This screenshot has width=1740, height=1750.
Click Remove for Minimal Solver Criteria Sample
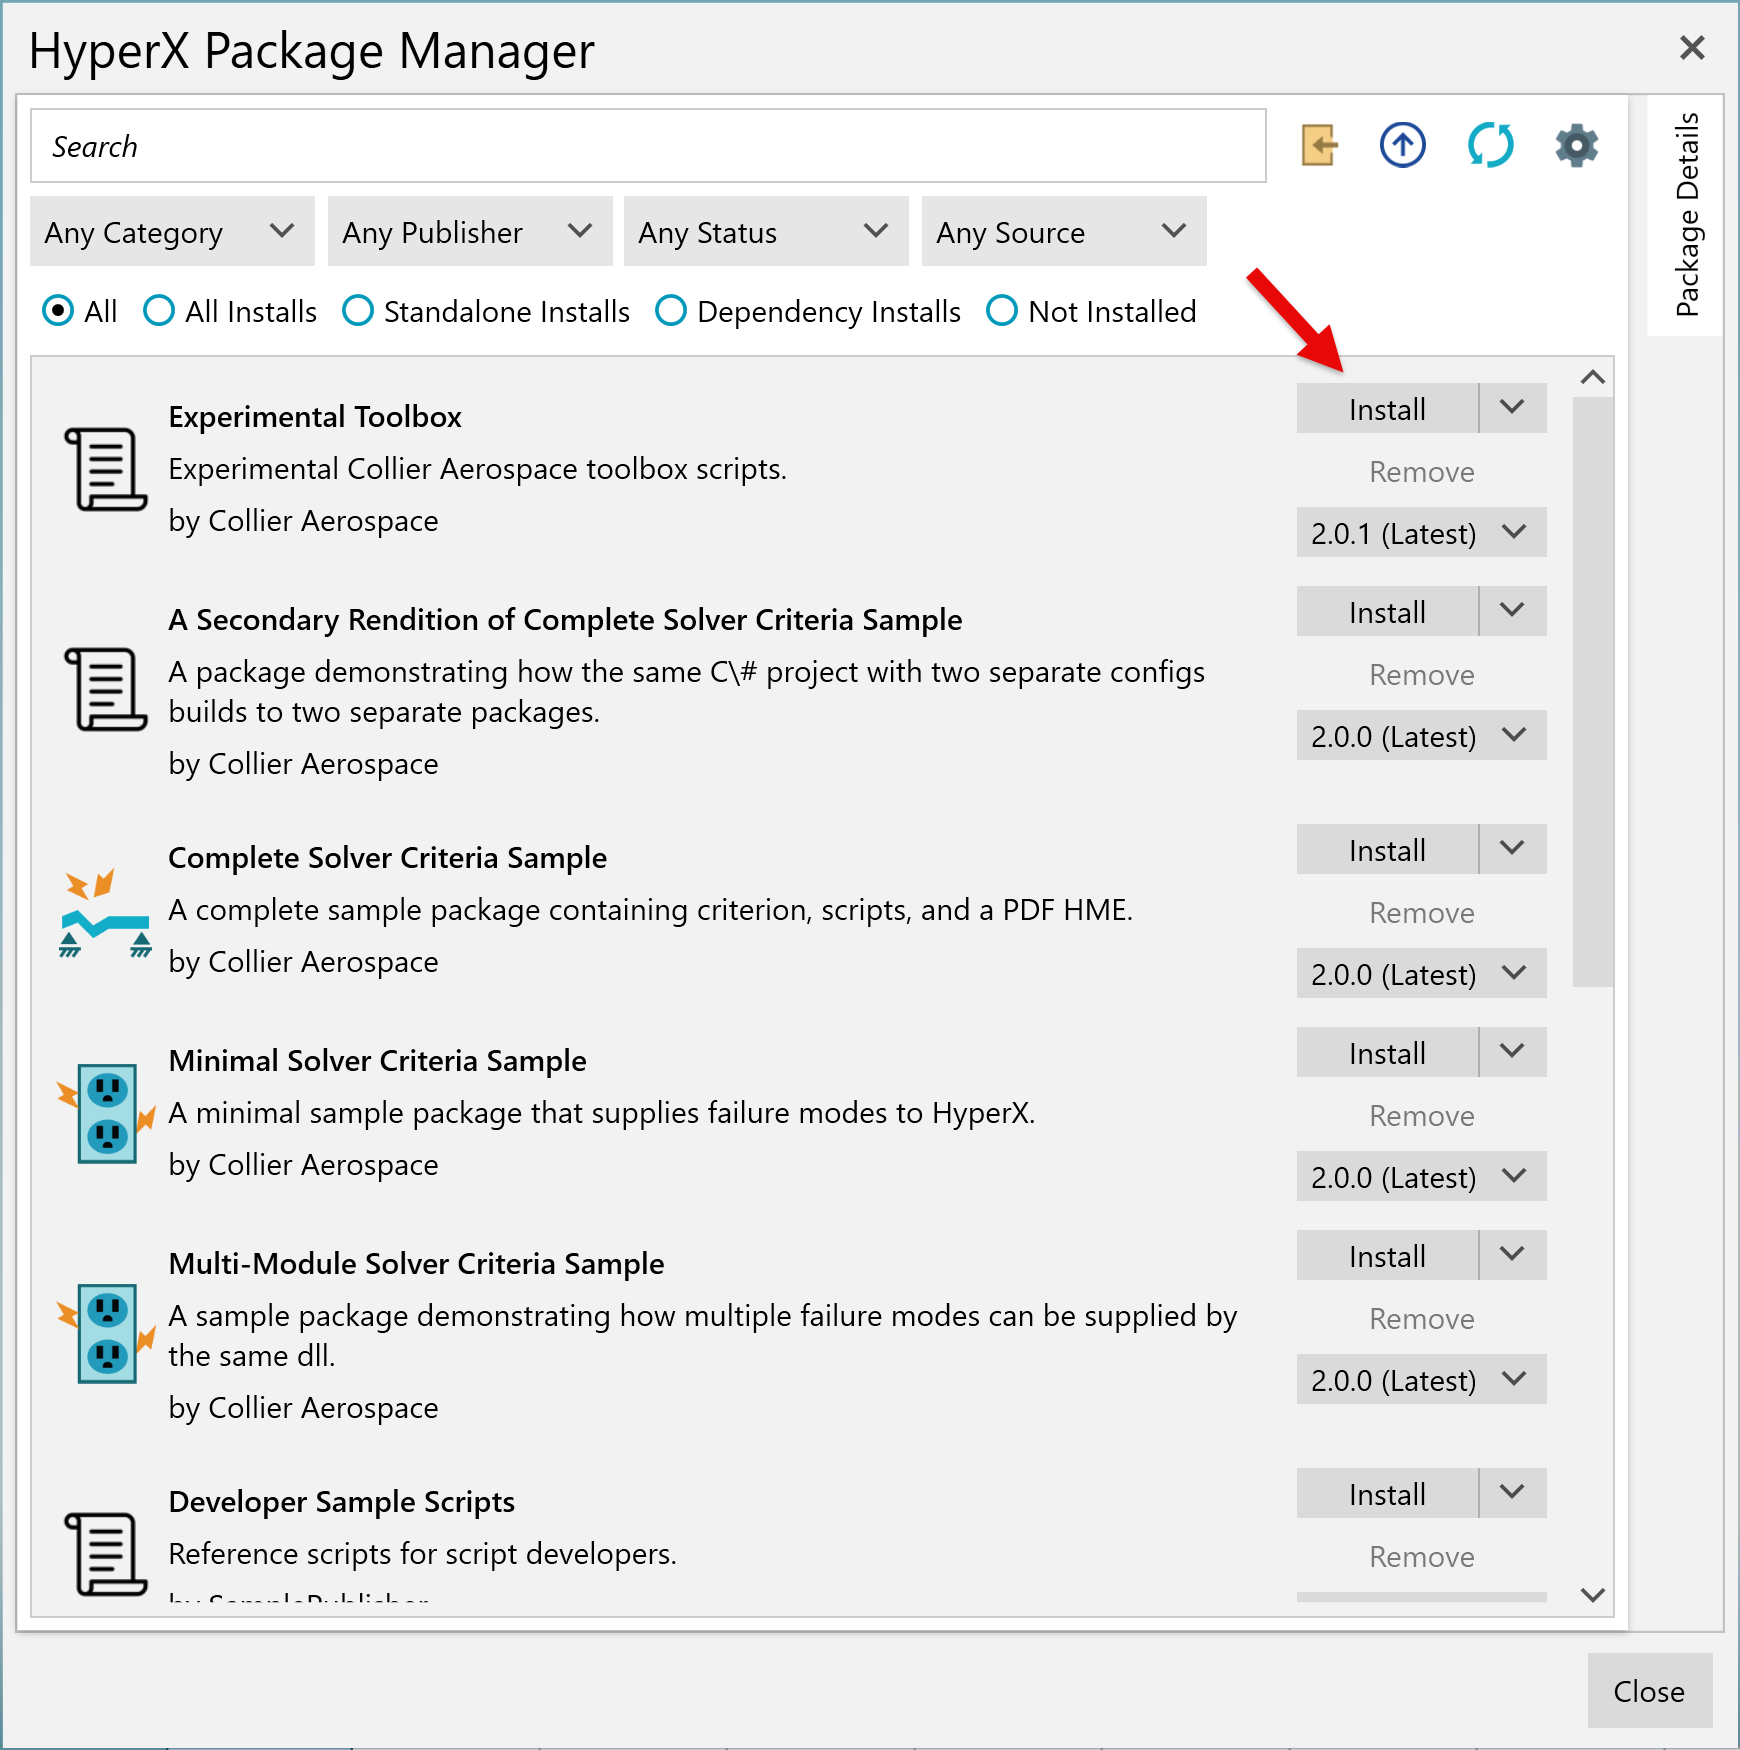tap(1422, 1115)
